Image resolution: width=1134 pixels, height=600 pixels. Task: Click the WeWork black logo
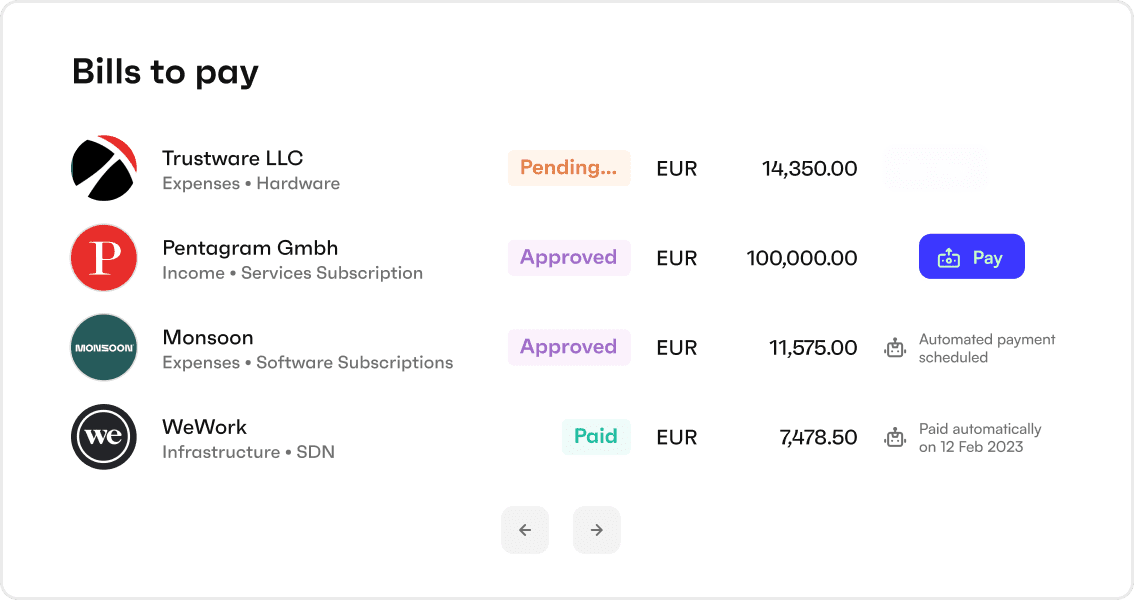104,437
